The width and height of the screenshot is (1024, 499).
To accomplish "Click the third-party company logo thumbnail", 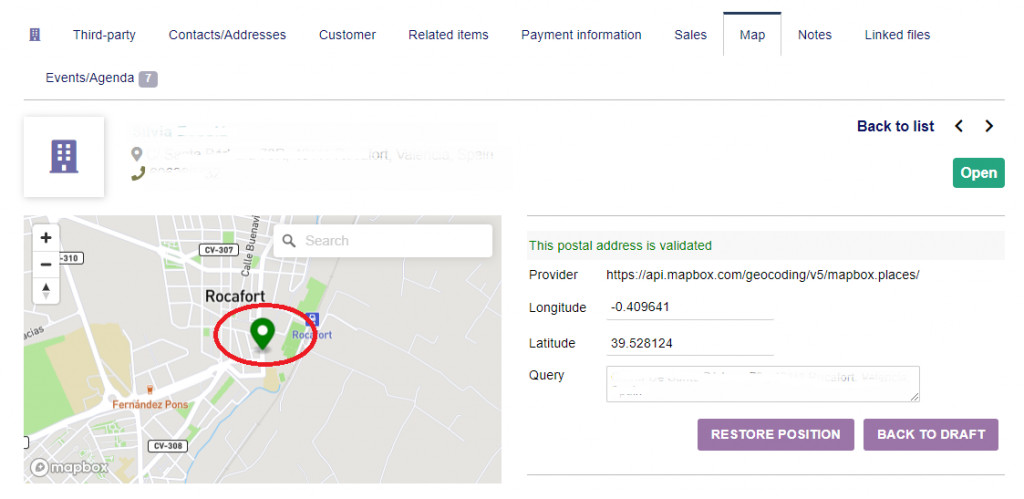I will point(64,156).
